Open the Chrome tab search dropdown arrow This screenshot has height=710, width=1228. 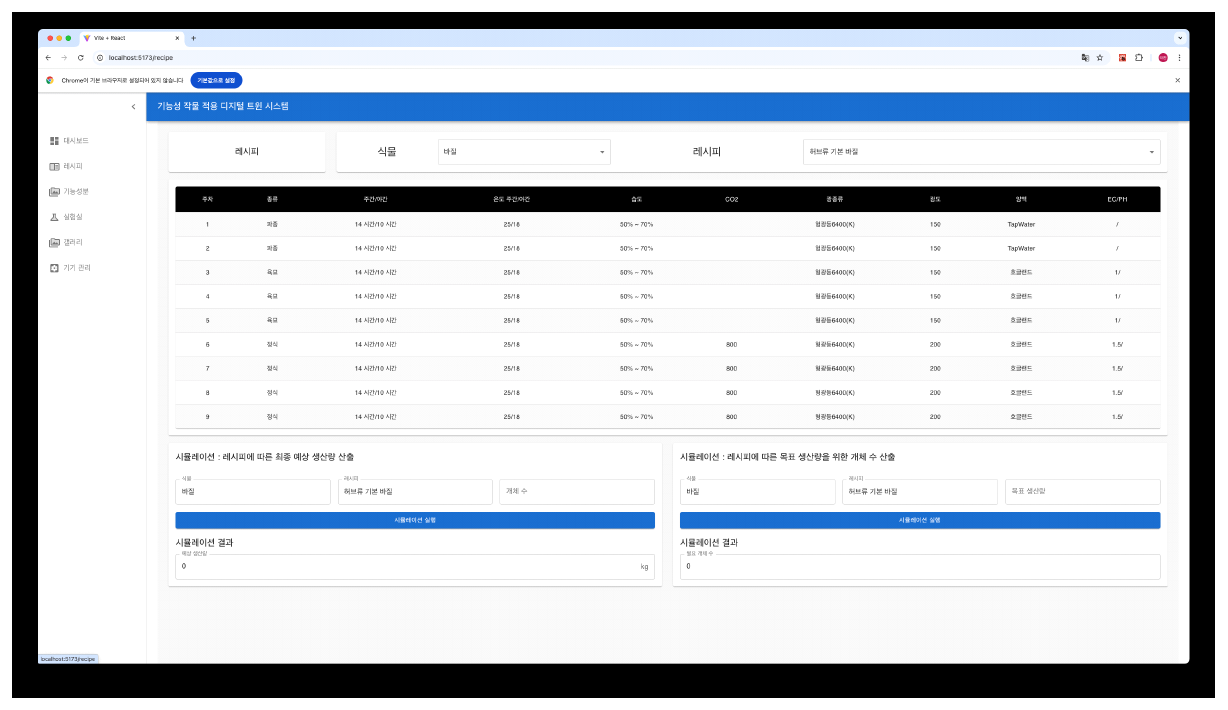(1179, 38)
